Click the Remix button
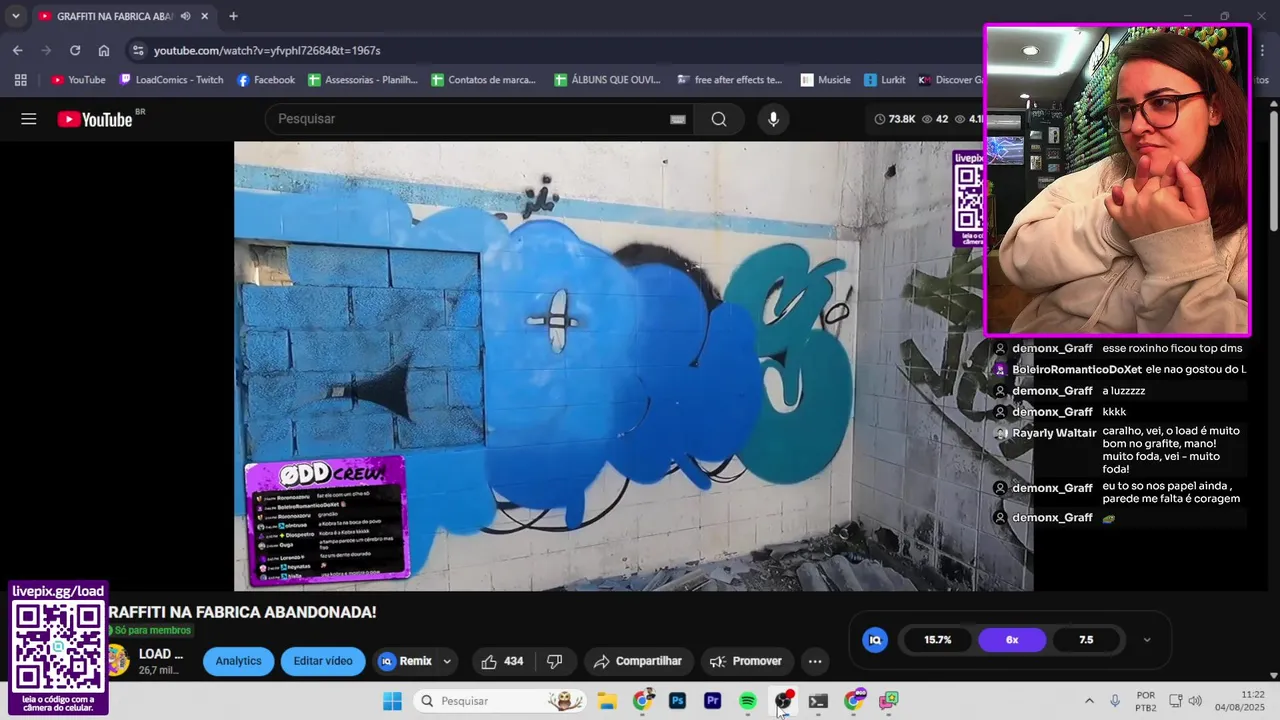 pyautogui.click(x=405, y=661)
